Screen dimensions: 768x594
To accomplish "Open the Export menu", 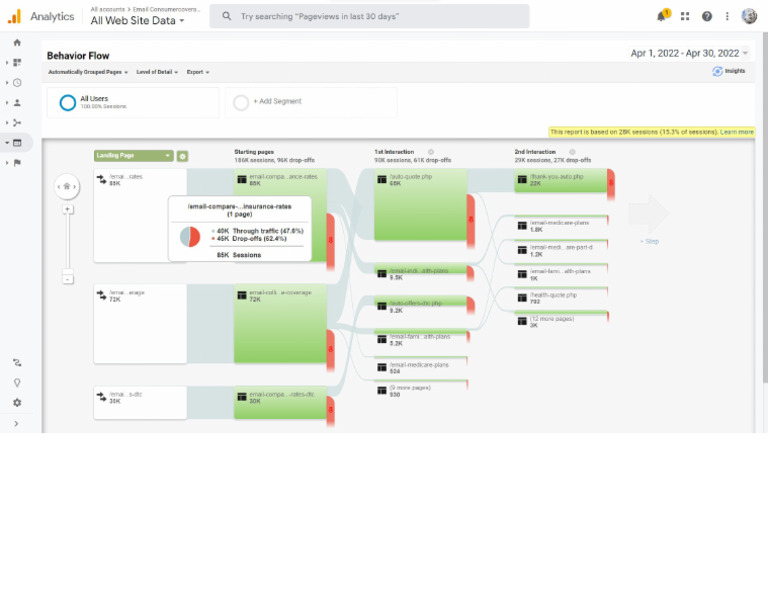I will pyautogui.click(x=198, y=72).
